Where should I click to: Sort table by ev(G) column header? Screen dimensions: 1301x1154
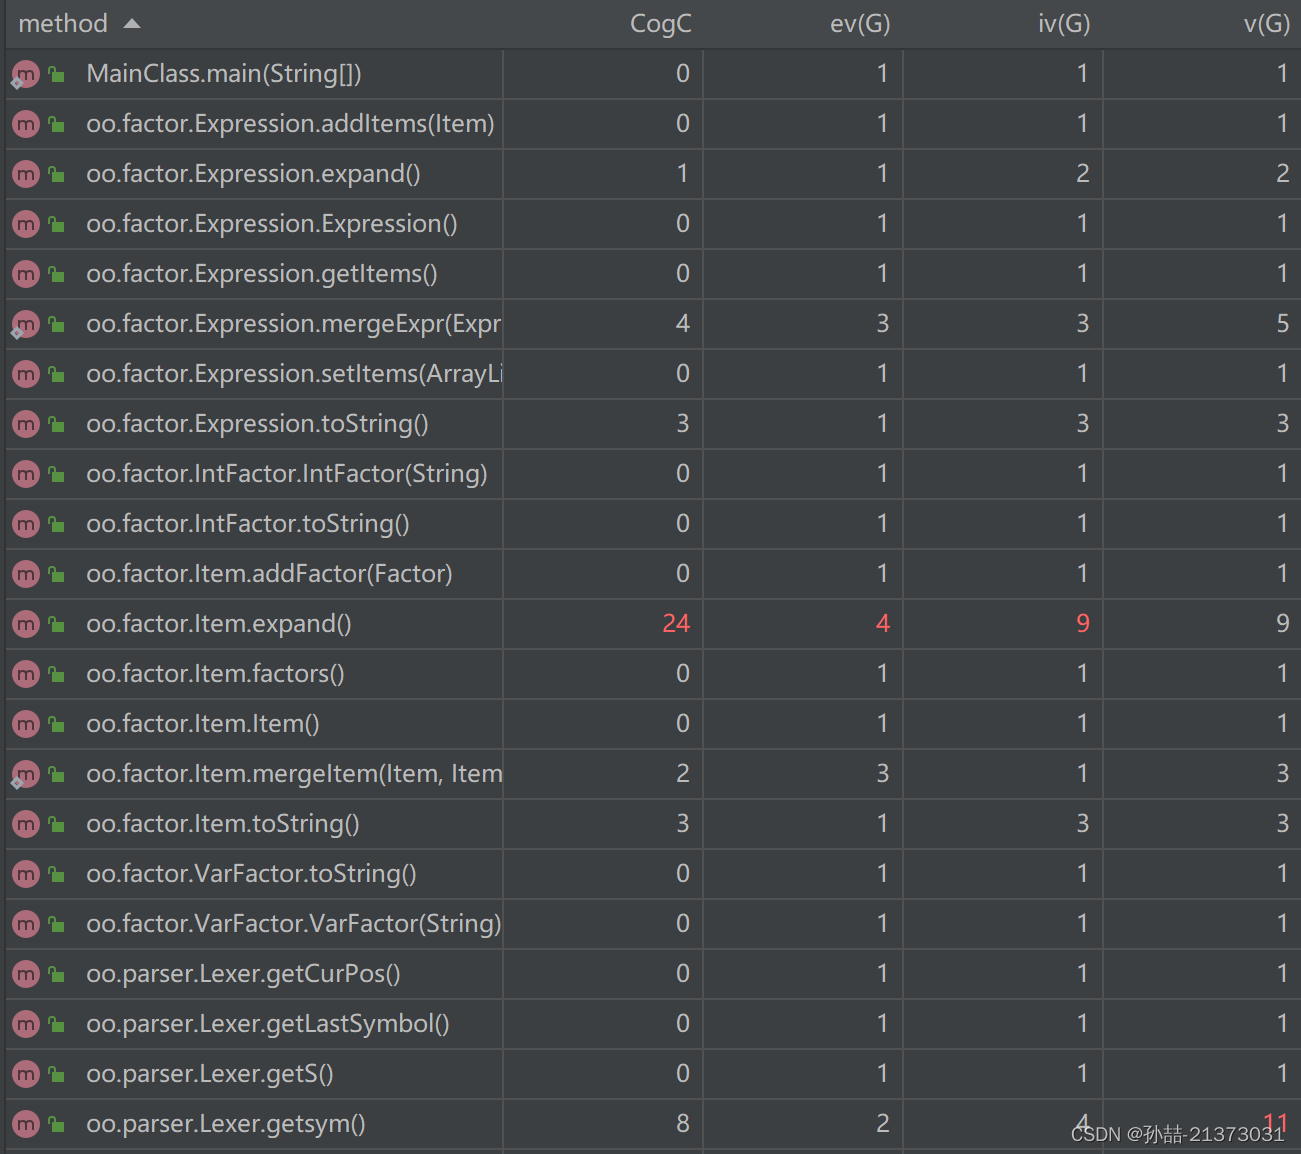click(x=860, y=24)
